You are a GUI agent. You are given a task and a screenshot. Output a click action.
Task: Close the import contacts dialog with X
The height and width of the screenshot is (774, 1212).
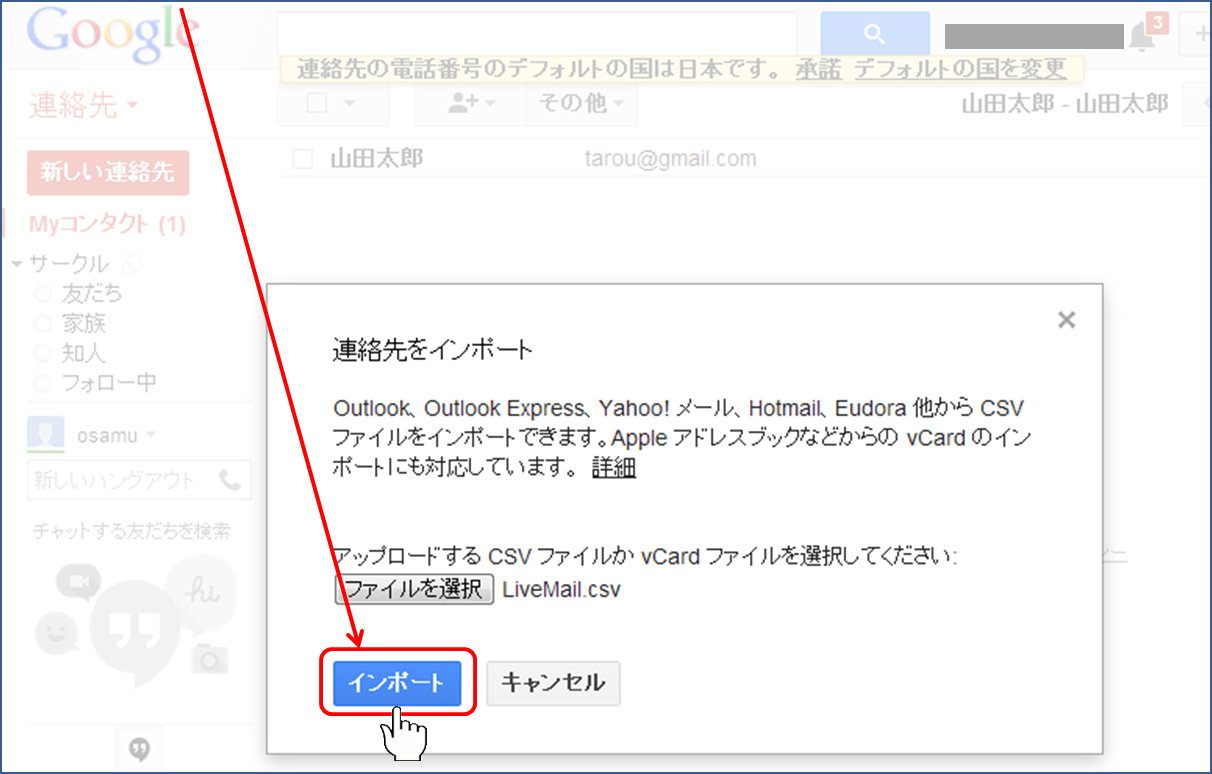(1066, 320)
